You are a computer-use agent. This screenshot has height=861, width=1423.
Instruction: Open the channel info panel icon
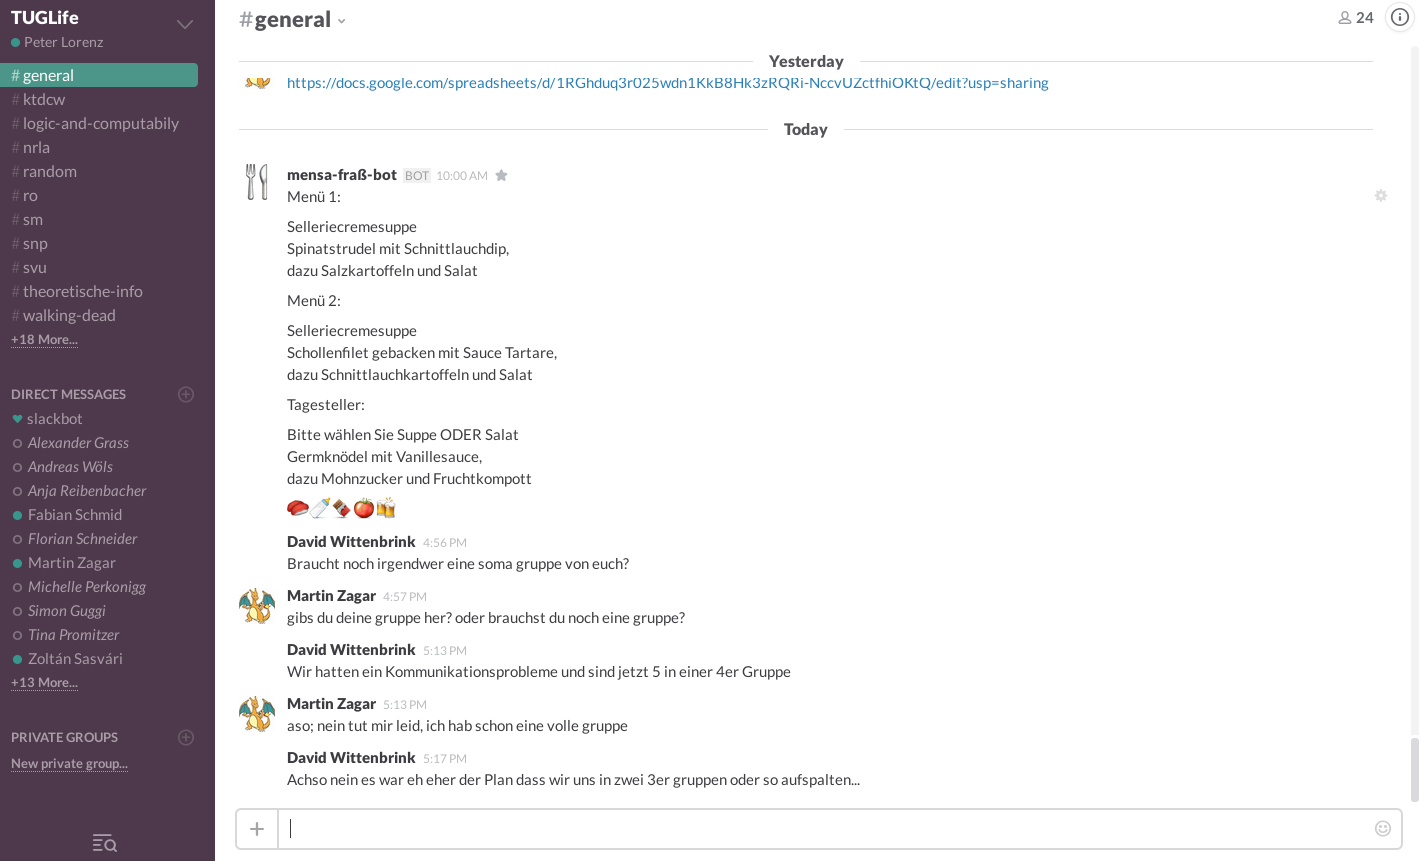[x=1400, y=17]
